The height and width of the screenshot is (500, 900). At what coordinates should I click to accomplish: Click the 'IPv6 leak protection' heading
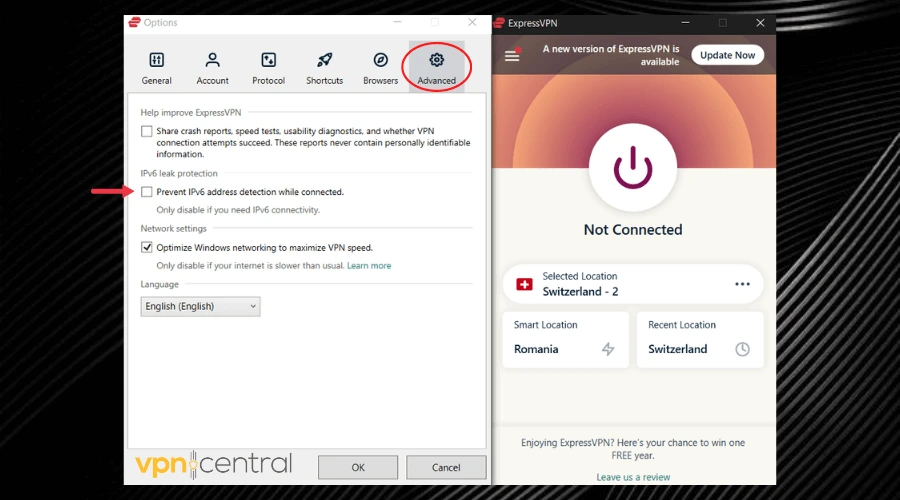click(179, 173)
